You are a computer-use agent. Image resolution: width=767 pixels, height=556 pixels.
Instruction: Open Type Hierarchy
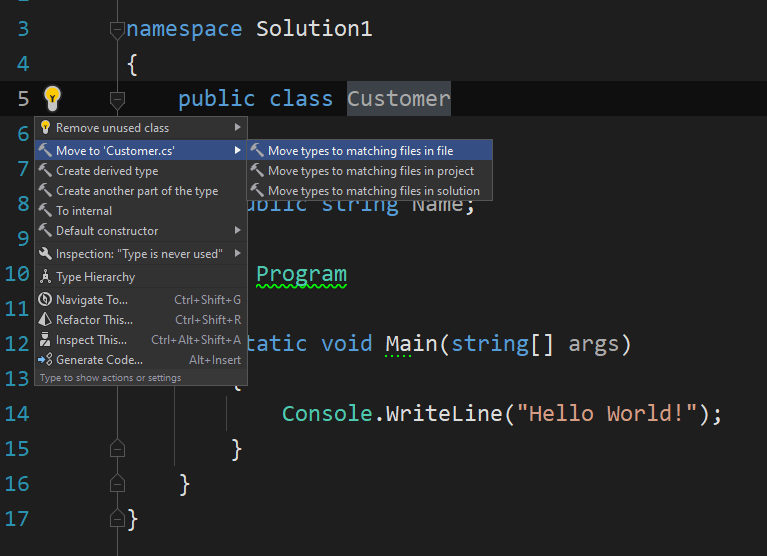pyautogui.click(x=141, y=277)
